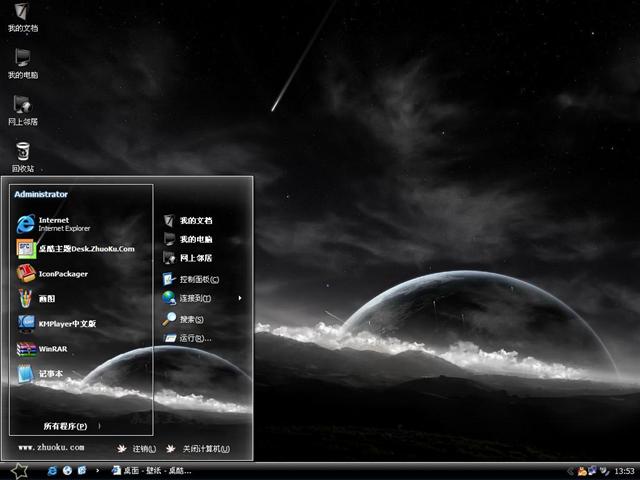Open 运行(R)... run dialog
640x480 pixels.
(187, 338)
